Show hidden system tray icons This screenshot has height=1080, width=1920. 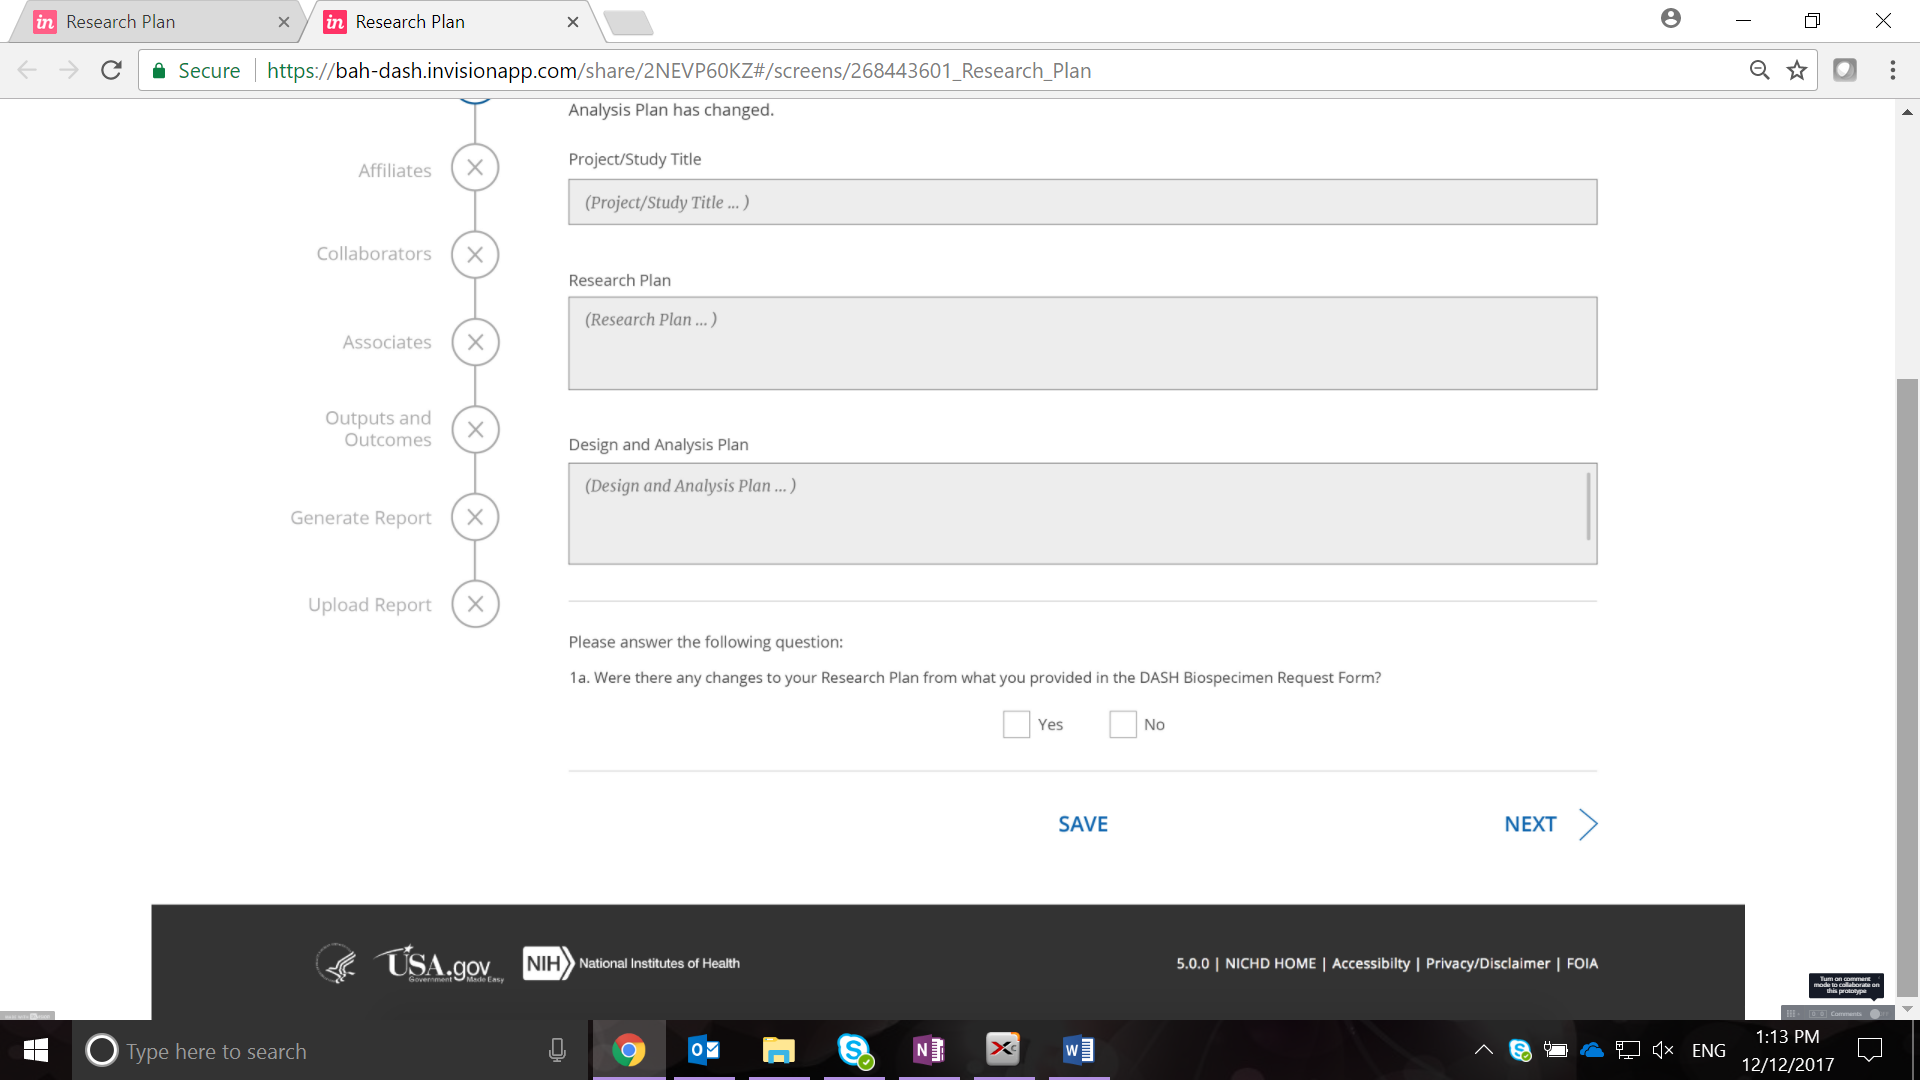tap(1483, 1050)
